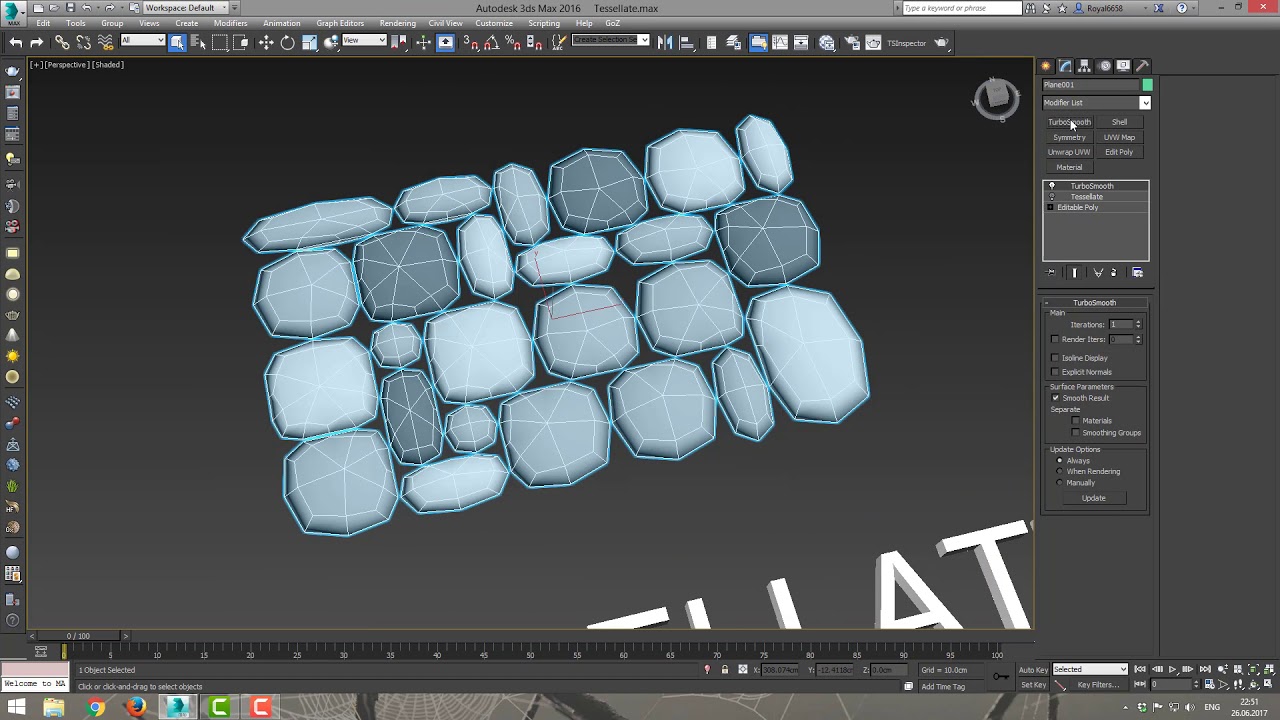Click the green object color swatch
The image size is (1280, 720).
[1147, 85]
